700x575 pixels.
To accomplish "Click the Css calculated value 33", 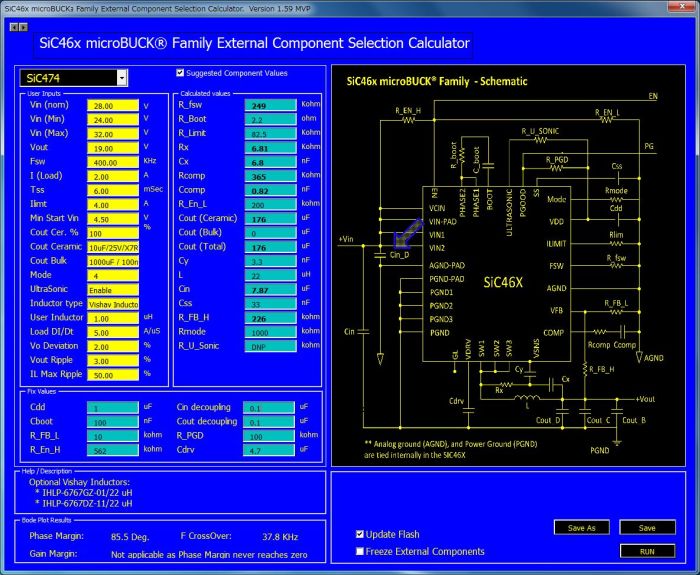I will (271, 304).
